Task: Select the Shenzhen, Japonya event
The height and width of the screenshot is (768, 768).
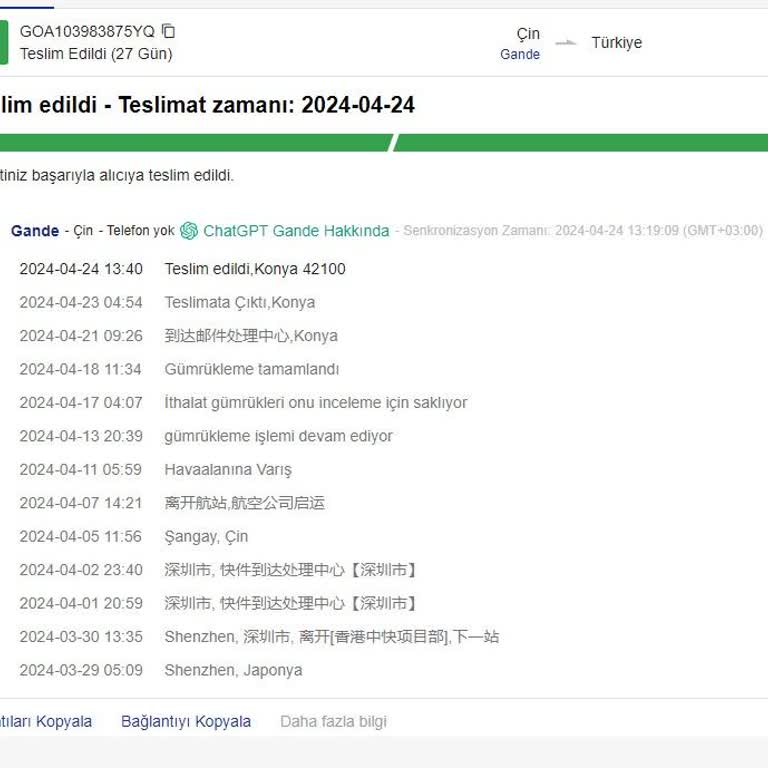Action: coord(233,670)
